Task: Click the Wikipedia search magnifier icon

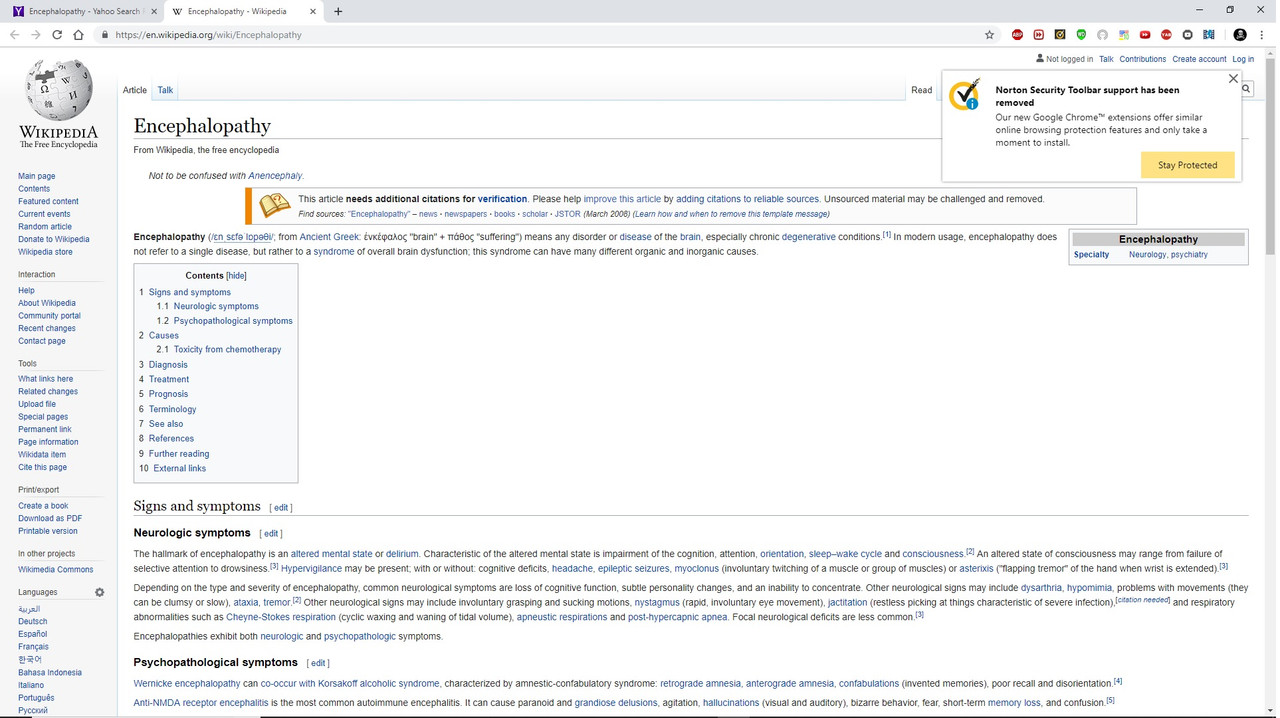Action: click(x=1246, y=90)
